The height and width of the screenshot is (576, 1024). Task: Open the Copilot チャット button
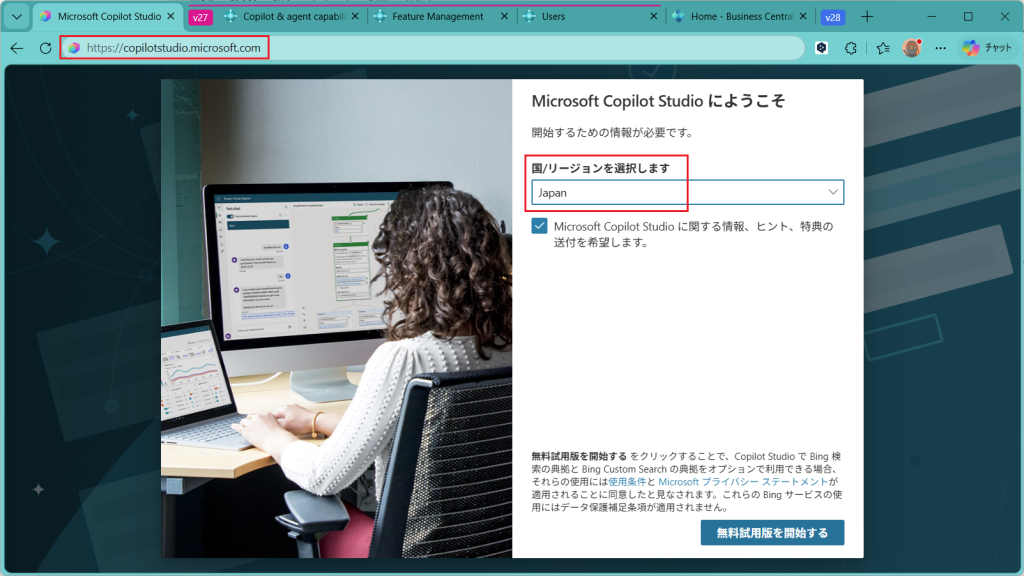[987, 48]
